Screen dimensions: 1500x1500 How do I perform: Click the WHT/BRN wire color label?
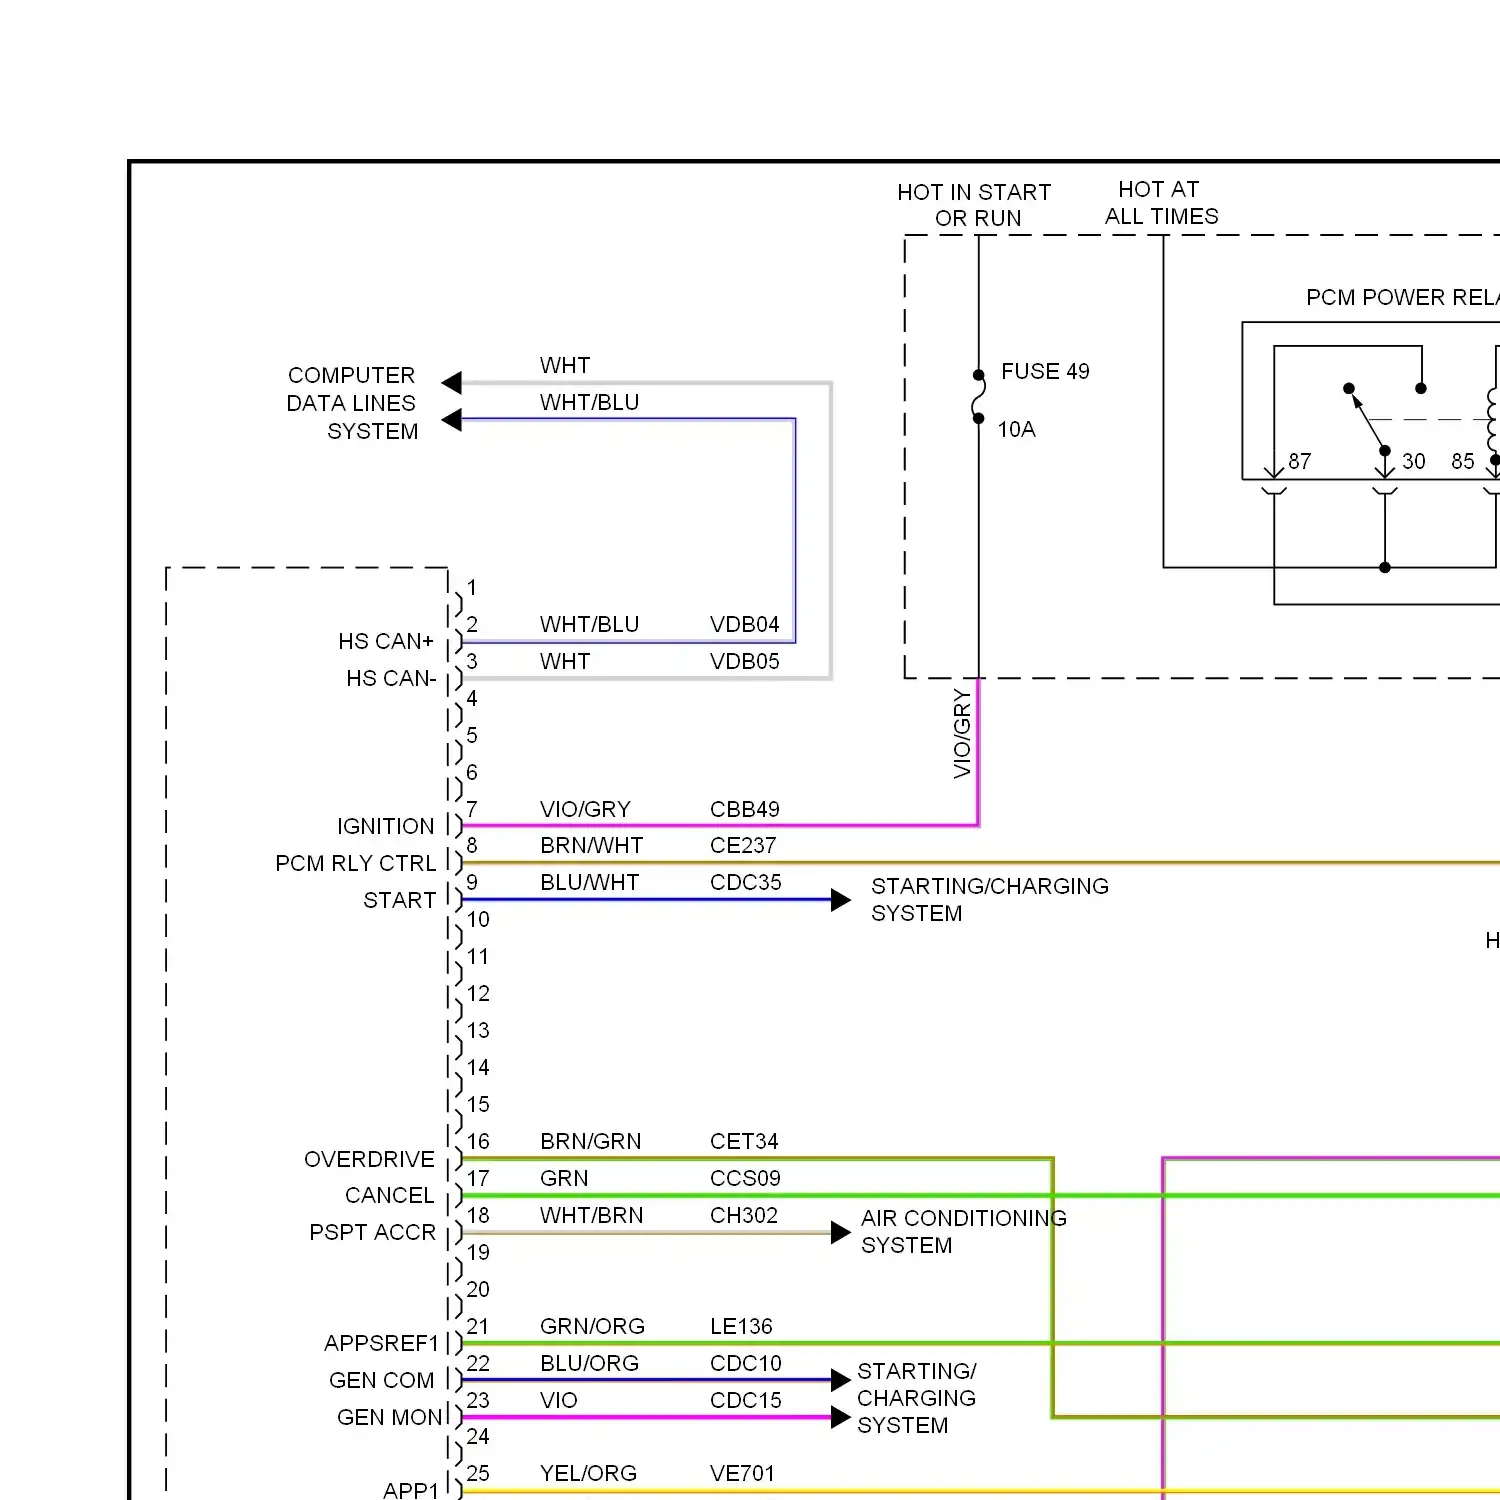pos(591,1215)
